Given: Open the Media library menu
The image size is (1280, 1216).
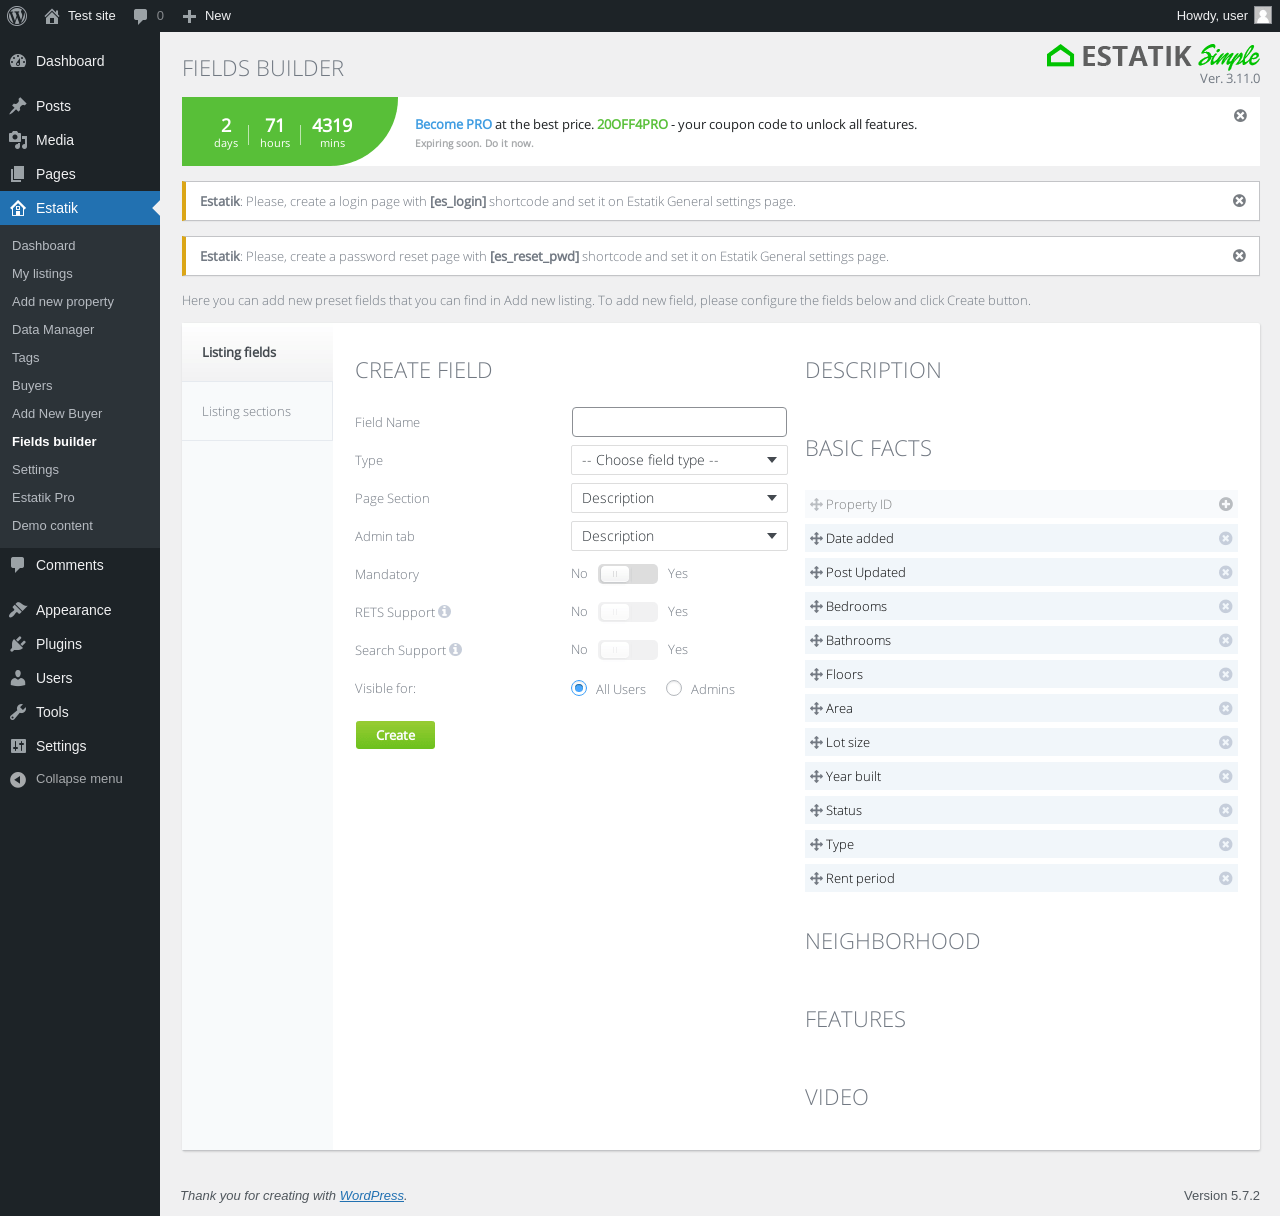Looking at the screenshot, I should pyautogui.click(x=80, y=140).
